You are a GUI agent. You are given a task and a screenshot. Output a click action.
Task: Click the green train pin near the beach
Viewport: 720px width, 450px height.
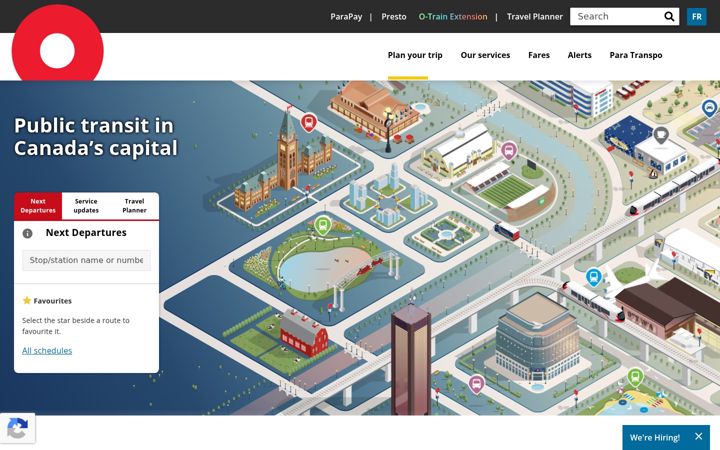coord(636,377)
